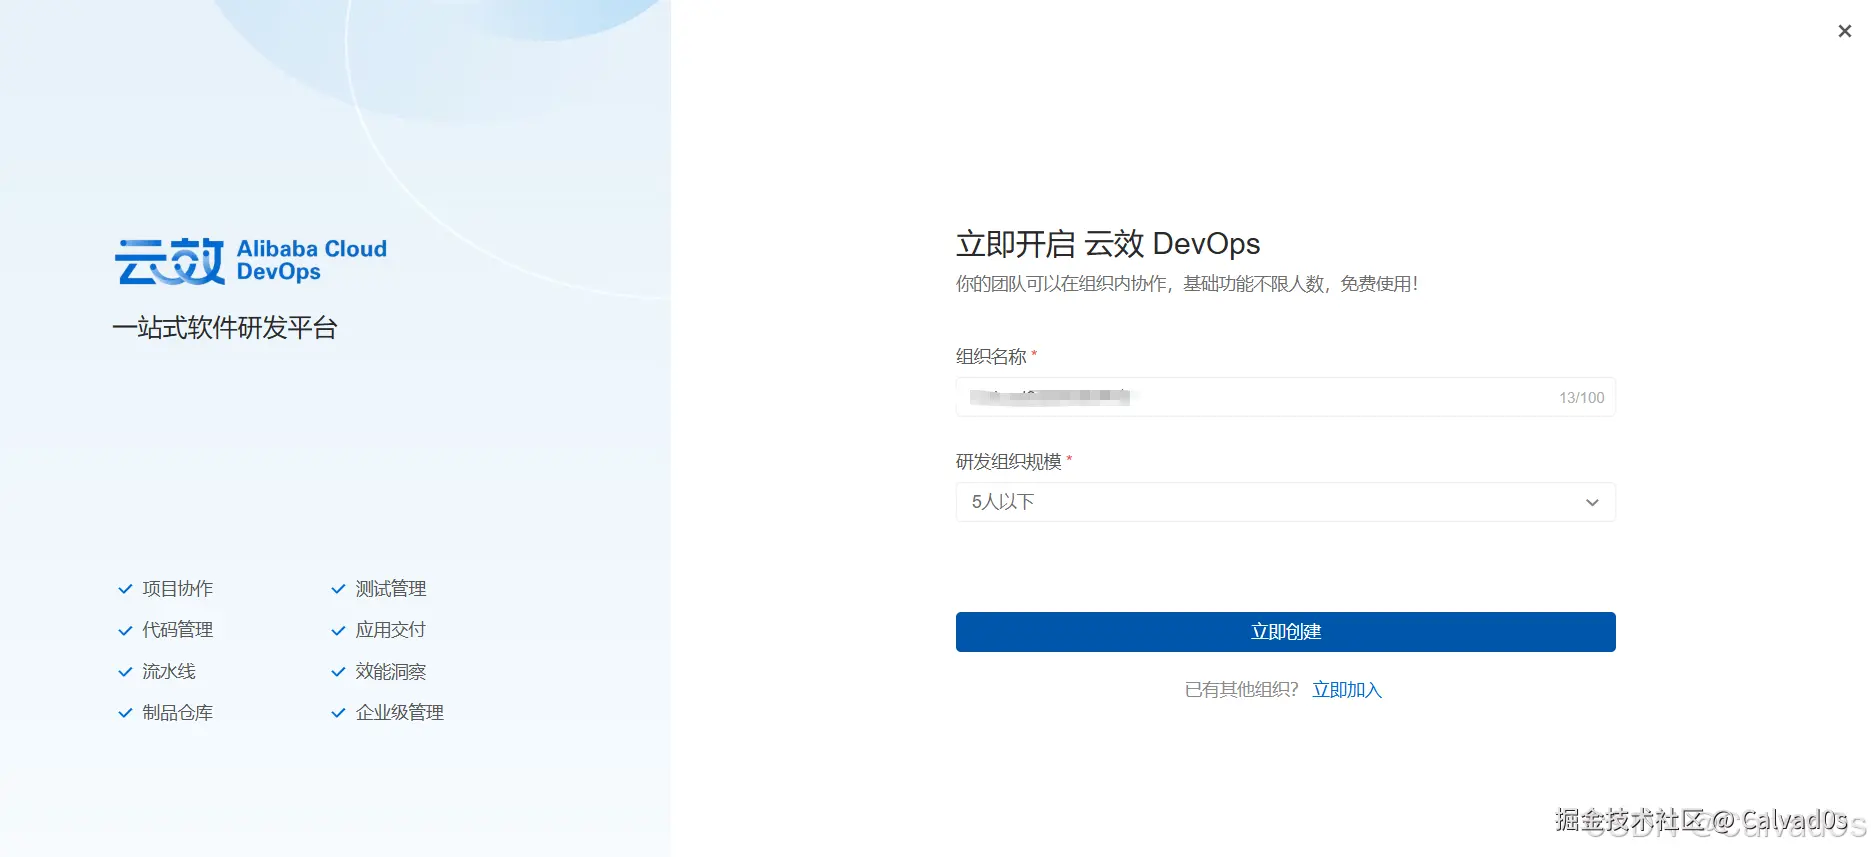Click the checkmark beside 代码管理
The height and width of the screenshot is (857, 1871).
(125, 630)
